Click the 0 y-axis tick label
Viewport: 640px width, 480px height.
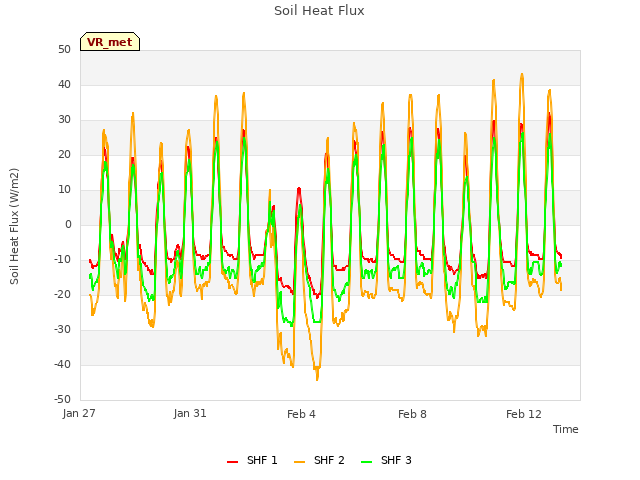coord(68,224)
